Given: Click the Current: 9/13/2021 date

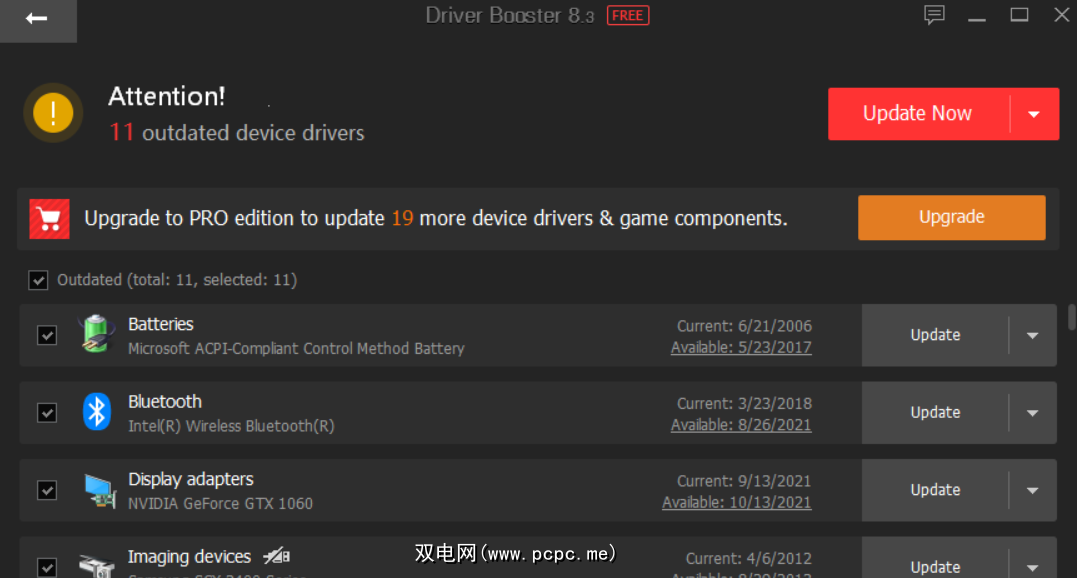Looking at the screenshot, I should [745, 481].
